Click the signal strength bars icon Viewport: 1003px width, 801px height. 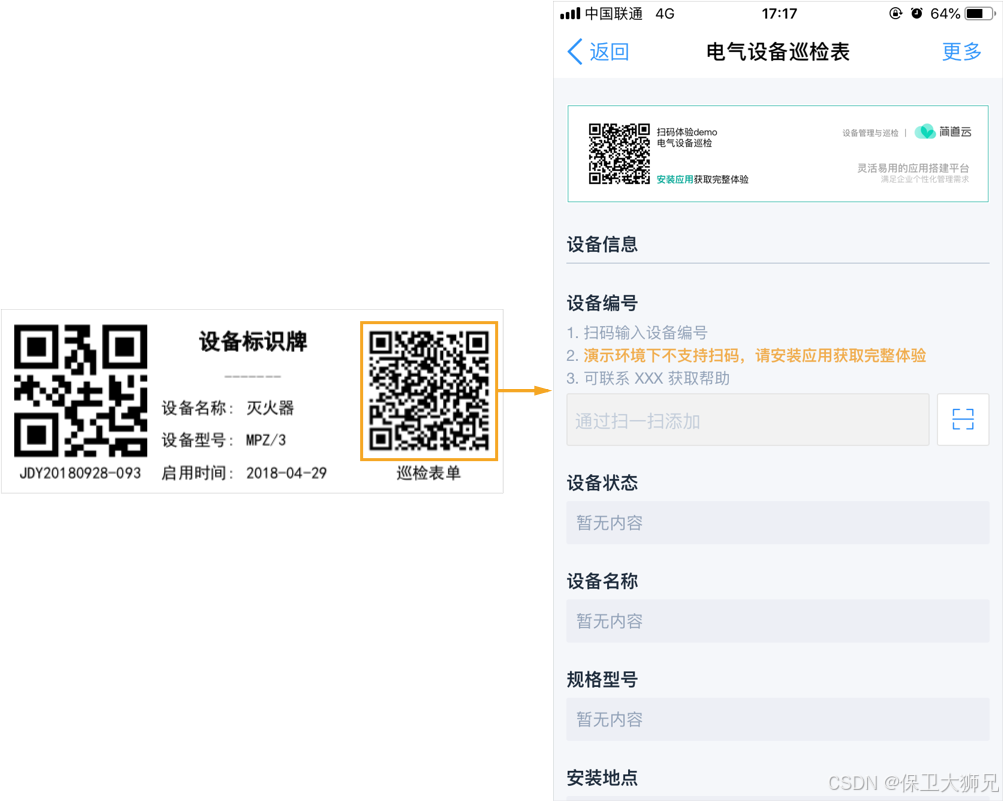pyautogui.click(x=570, y=13)
